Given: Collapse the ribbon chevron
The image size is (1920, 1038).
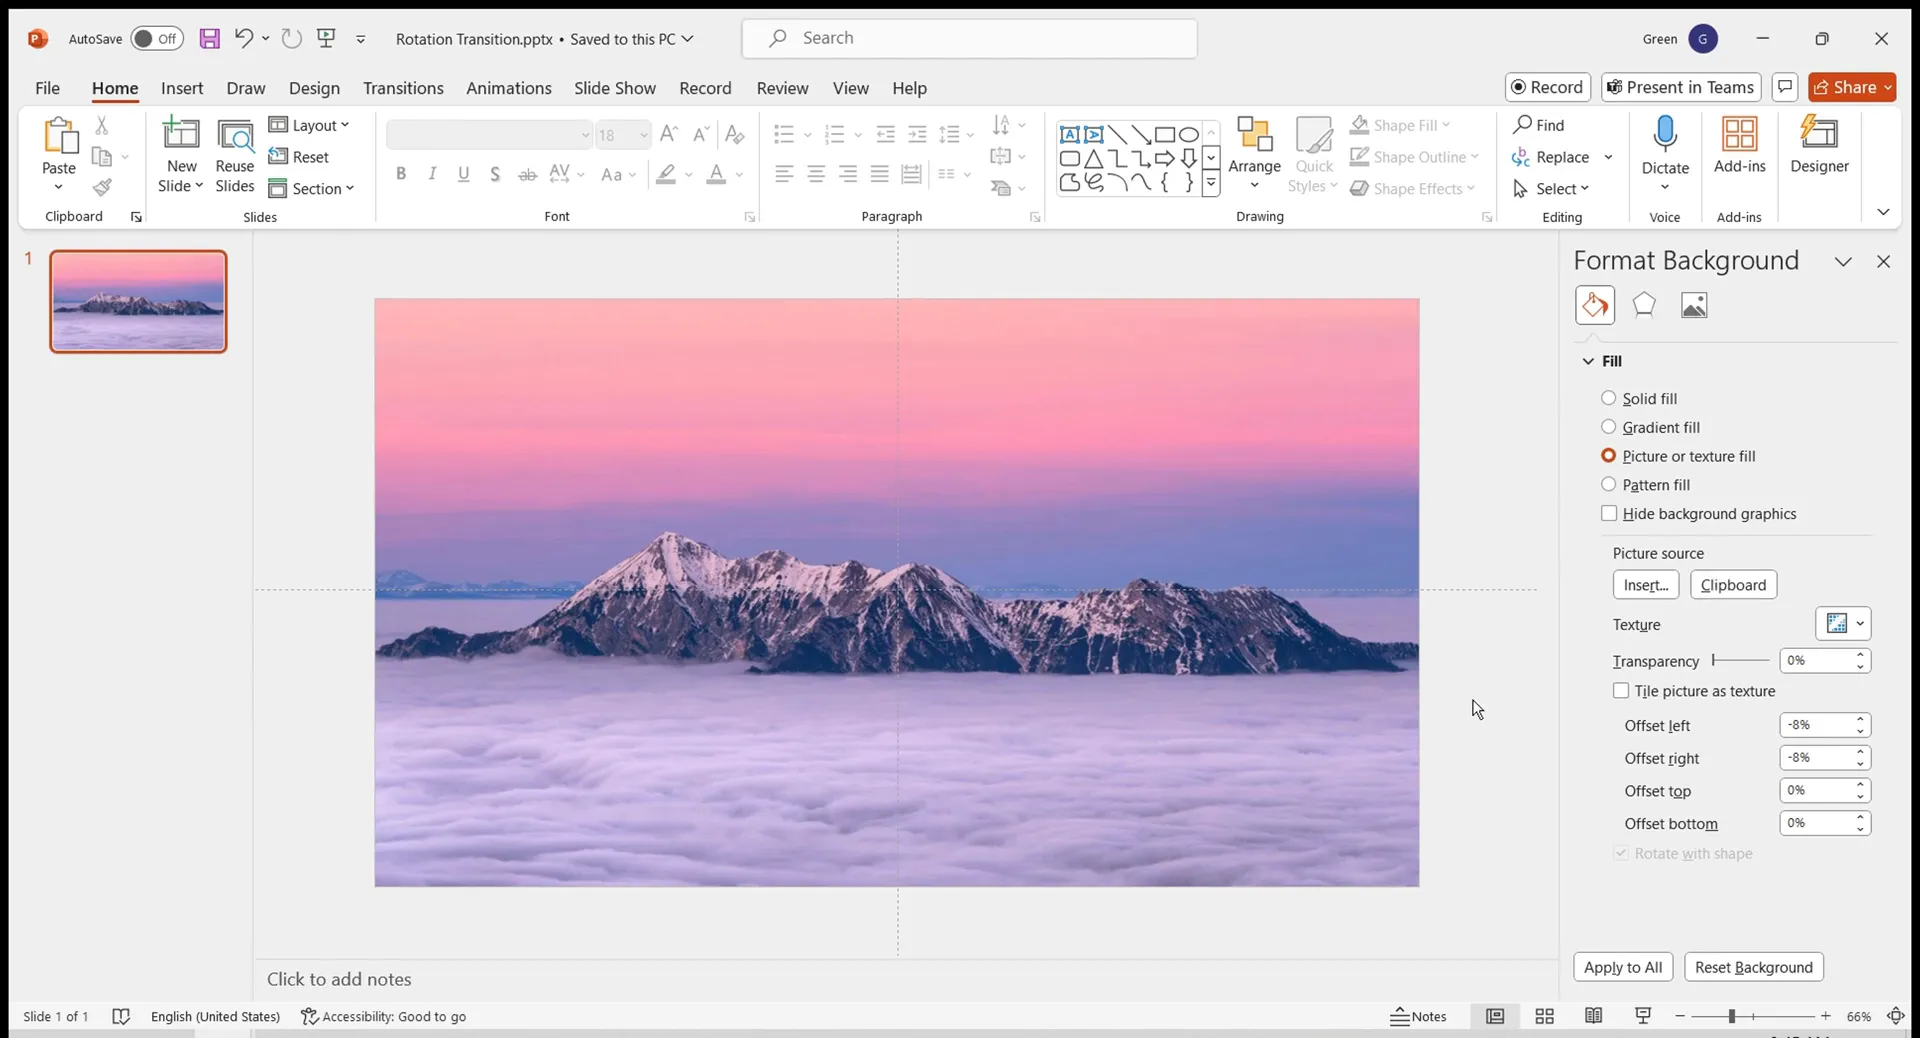Looking at the screenshot, I should [1883, 212].
